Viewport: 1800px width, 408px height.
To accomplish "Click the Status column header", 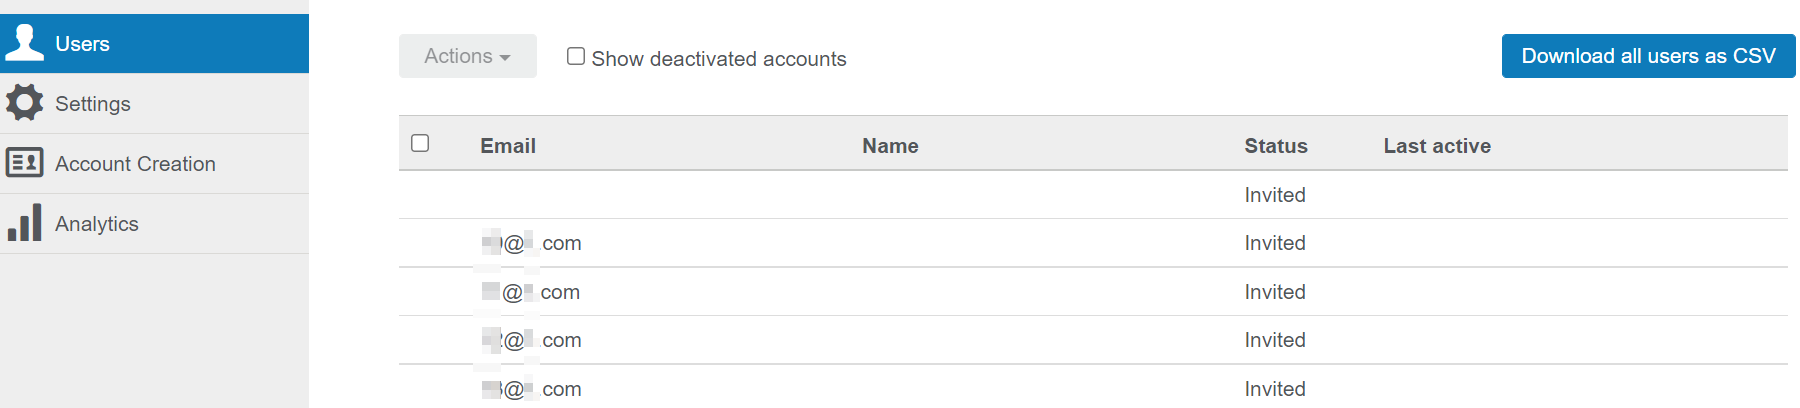I will coord(1275,146).
